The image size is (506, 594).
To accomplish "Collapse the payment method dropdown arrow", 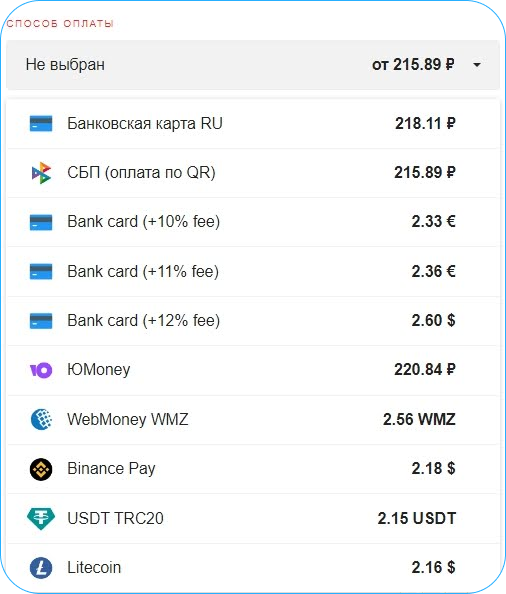I will (x=477, y=65).
